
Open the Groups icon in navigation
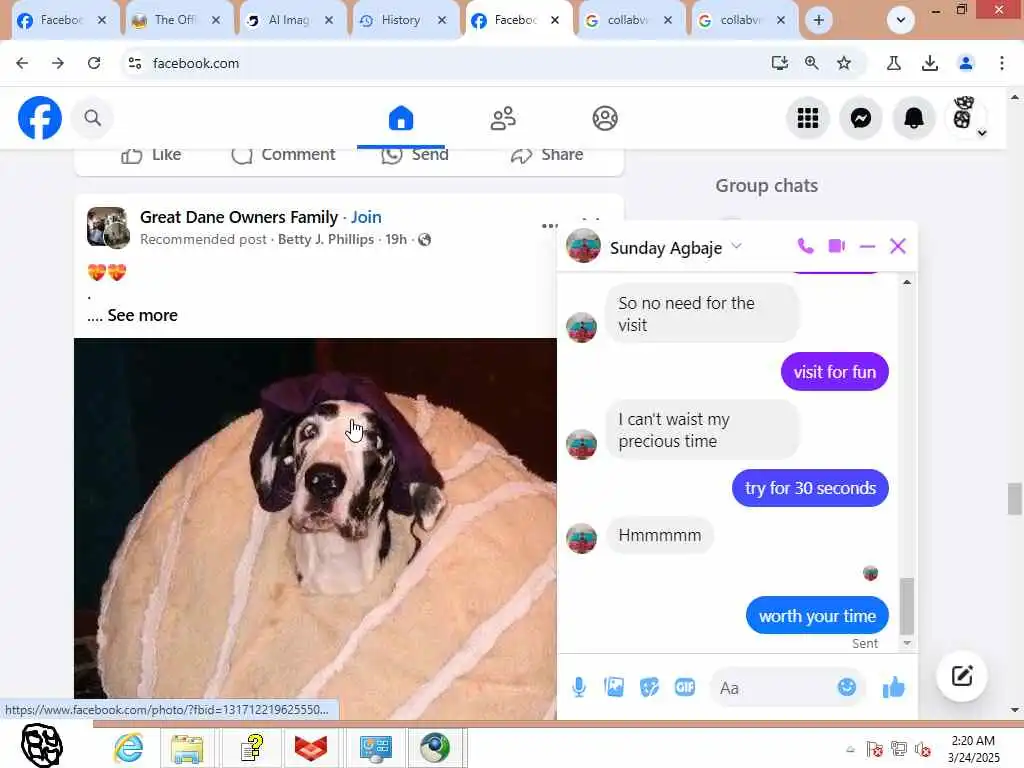tap(605, 118)
